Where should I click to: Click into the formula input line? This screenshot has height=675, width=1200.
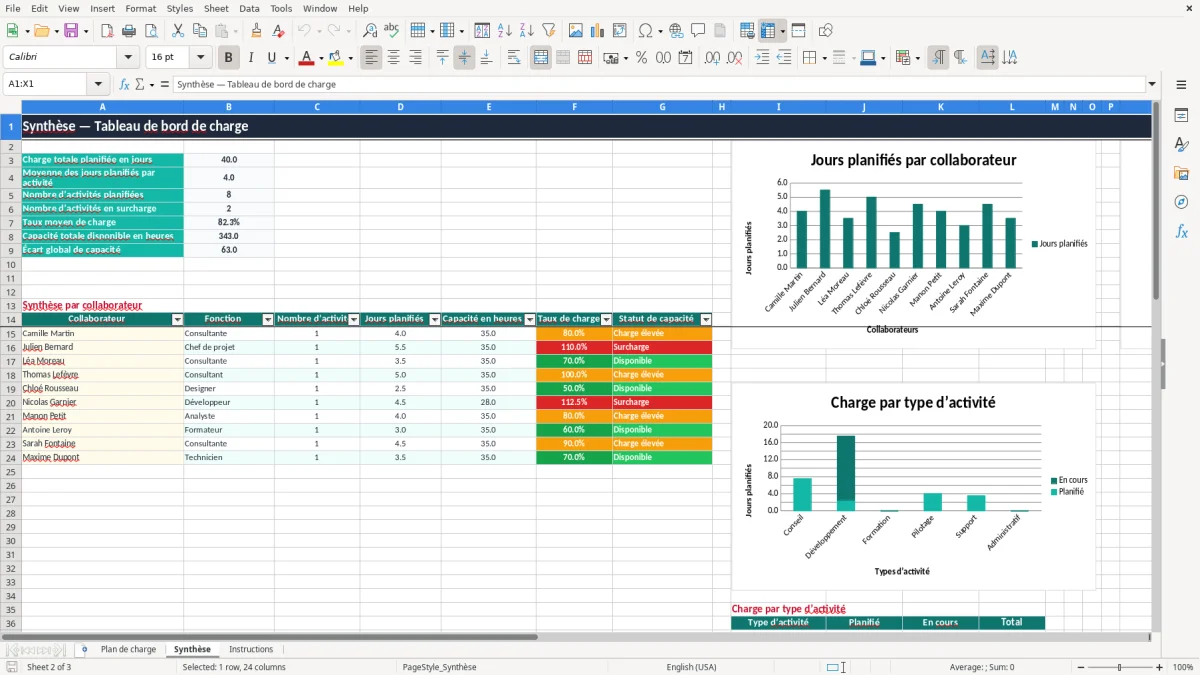pos(659,85)
